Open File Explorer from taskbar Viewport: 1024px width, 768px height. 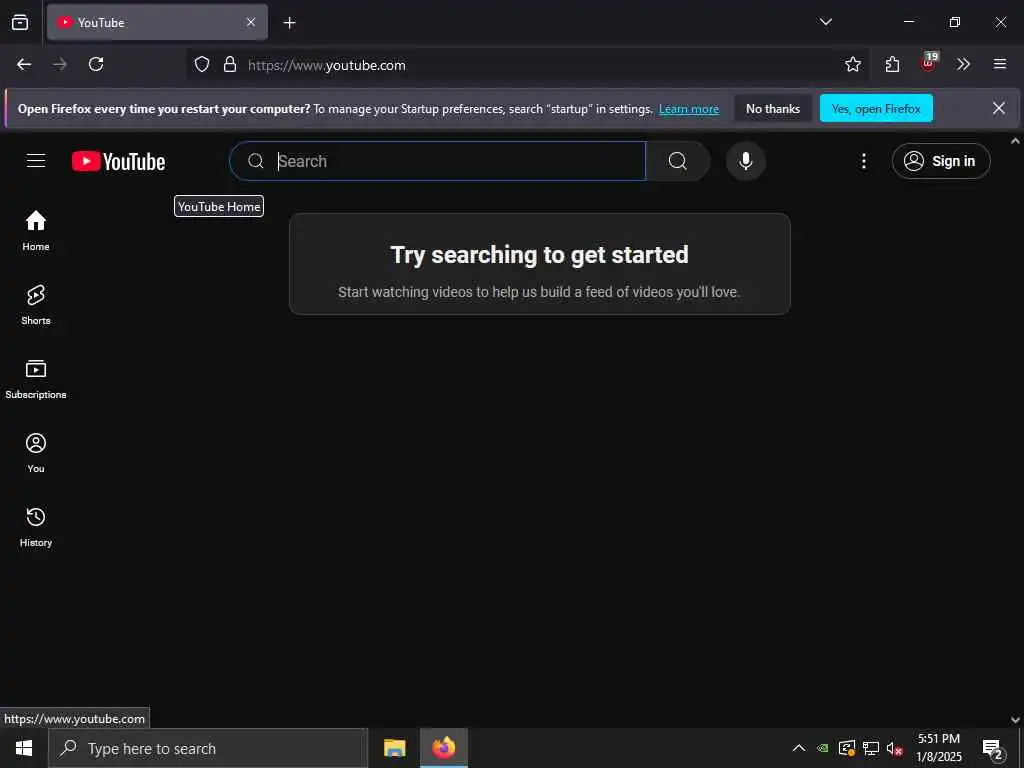click(394, 748)
